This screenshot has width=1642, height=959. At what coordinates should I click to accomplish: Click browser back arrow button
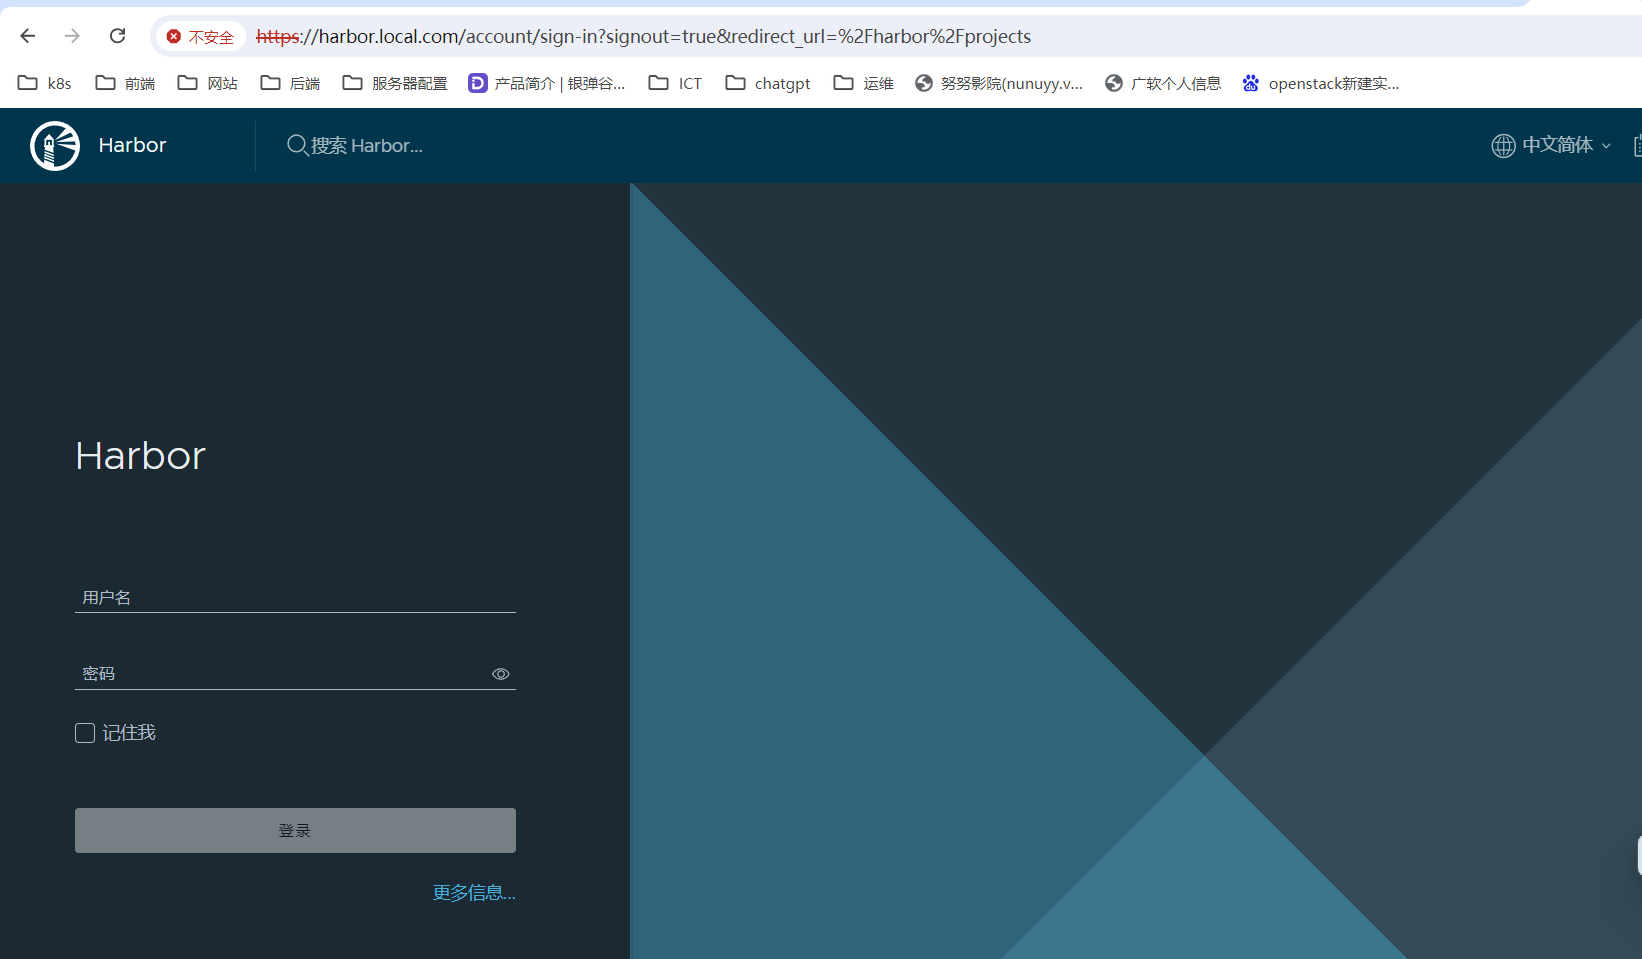click(28, 36)
